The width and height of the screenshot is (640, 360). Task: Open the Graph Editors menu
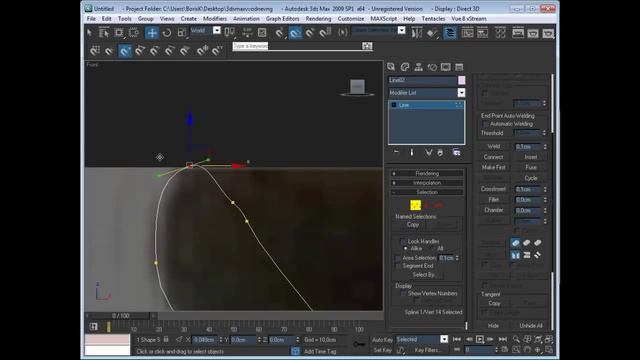click(282, 19)
